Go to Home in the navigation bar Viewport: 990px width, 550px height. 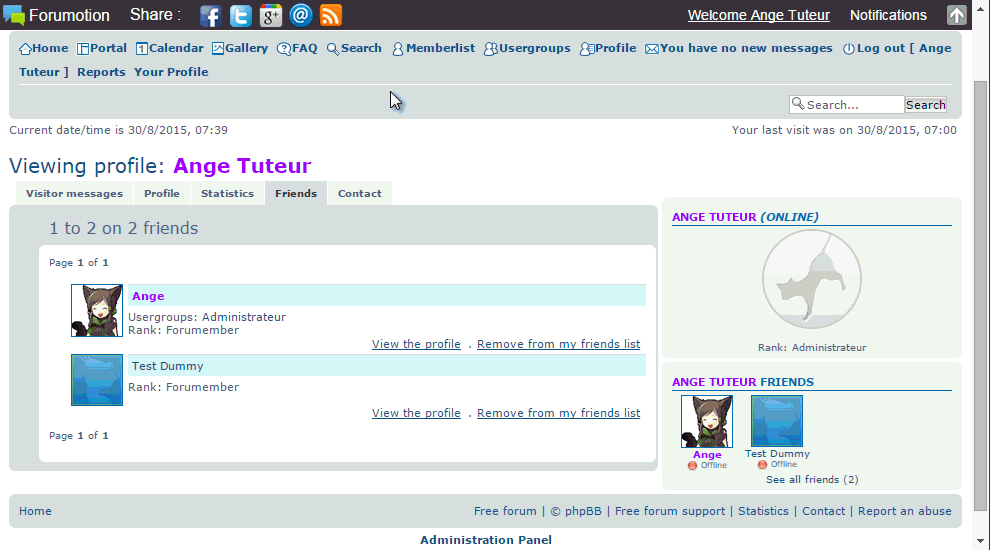(x=44, y=48)
